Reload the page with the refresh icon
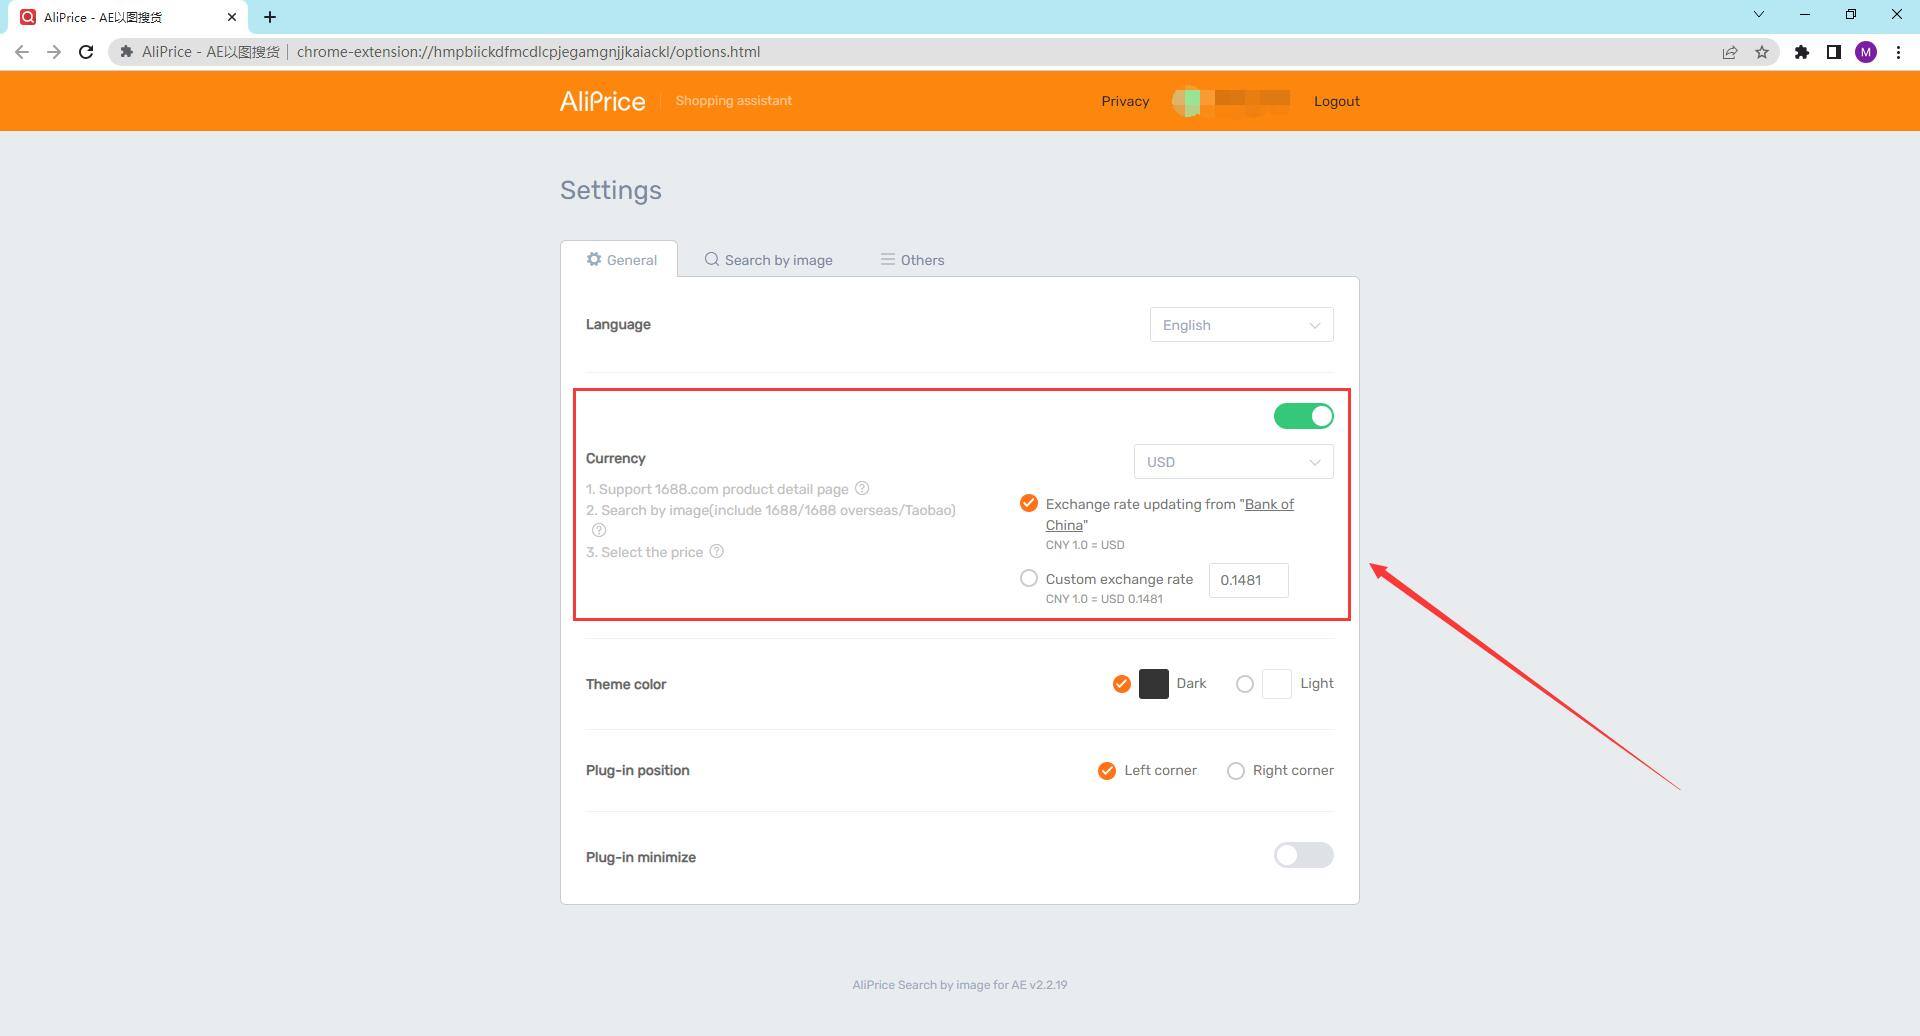The image size is (1920, 1036). click(x=86, y=52)
